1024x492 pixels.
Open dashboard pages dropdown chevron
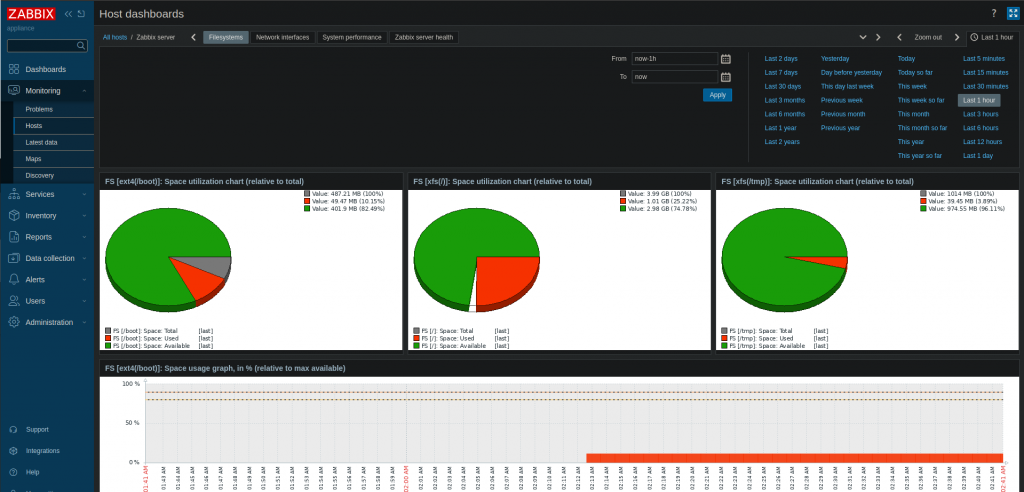[863, 37]
